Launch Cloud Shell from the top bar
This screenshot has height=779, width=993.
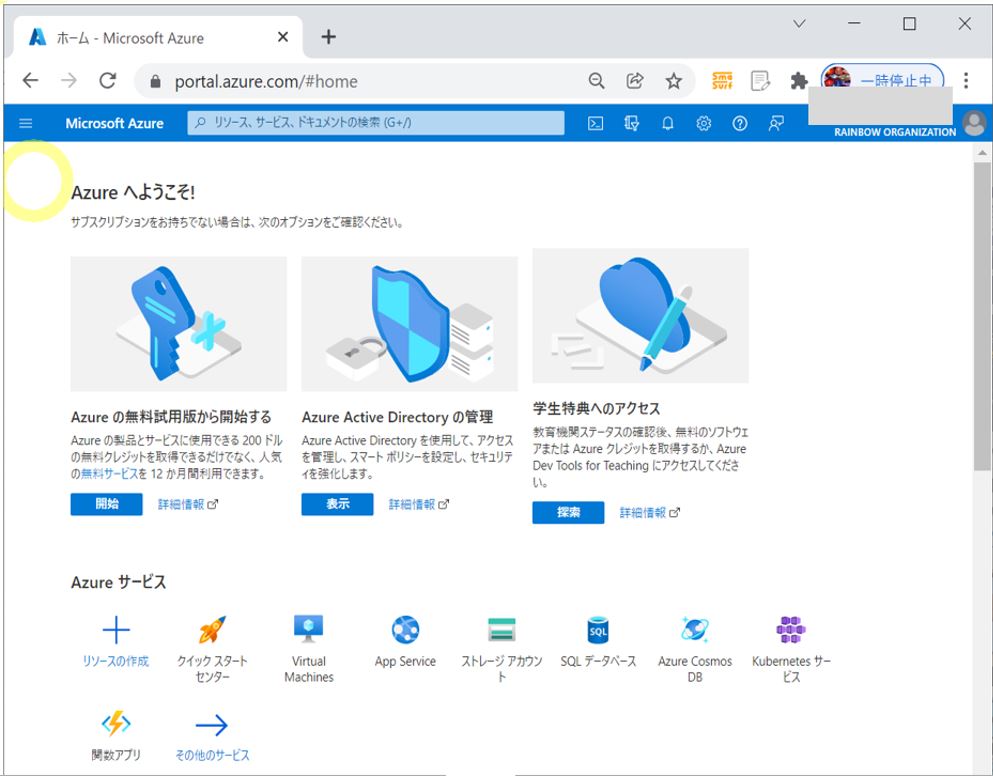coord(595,124)
